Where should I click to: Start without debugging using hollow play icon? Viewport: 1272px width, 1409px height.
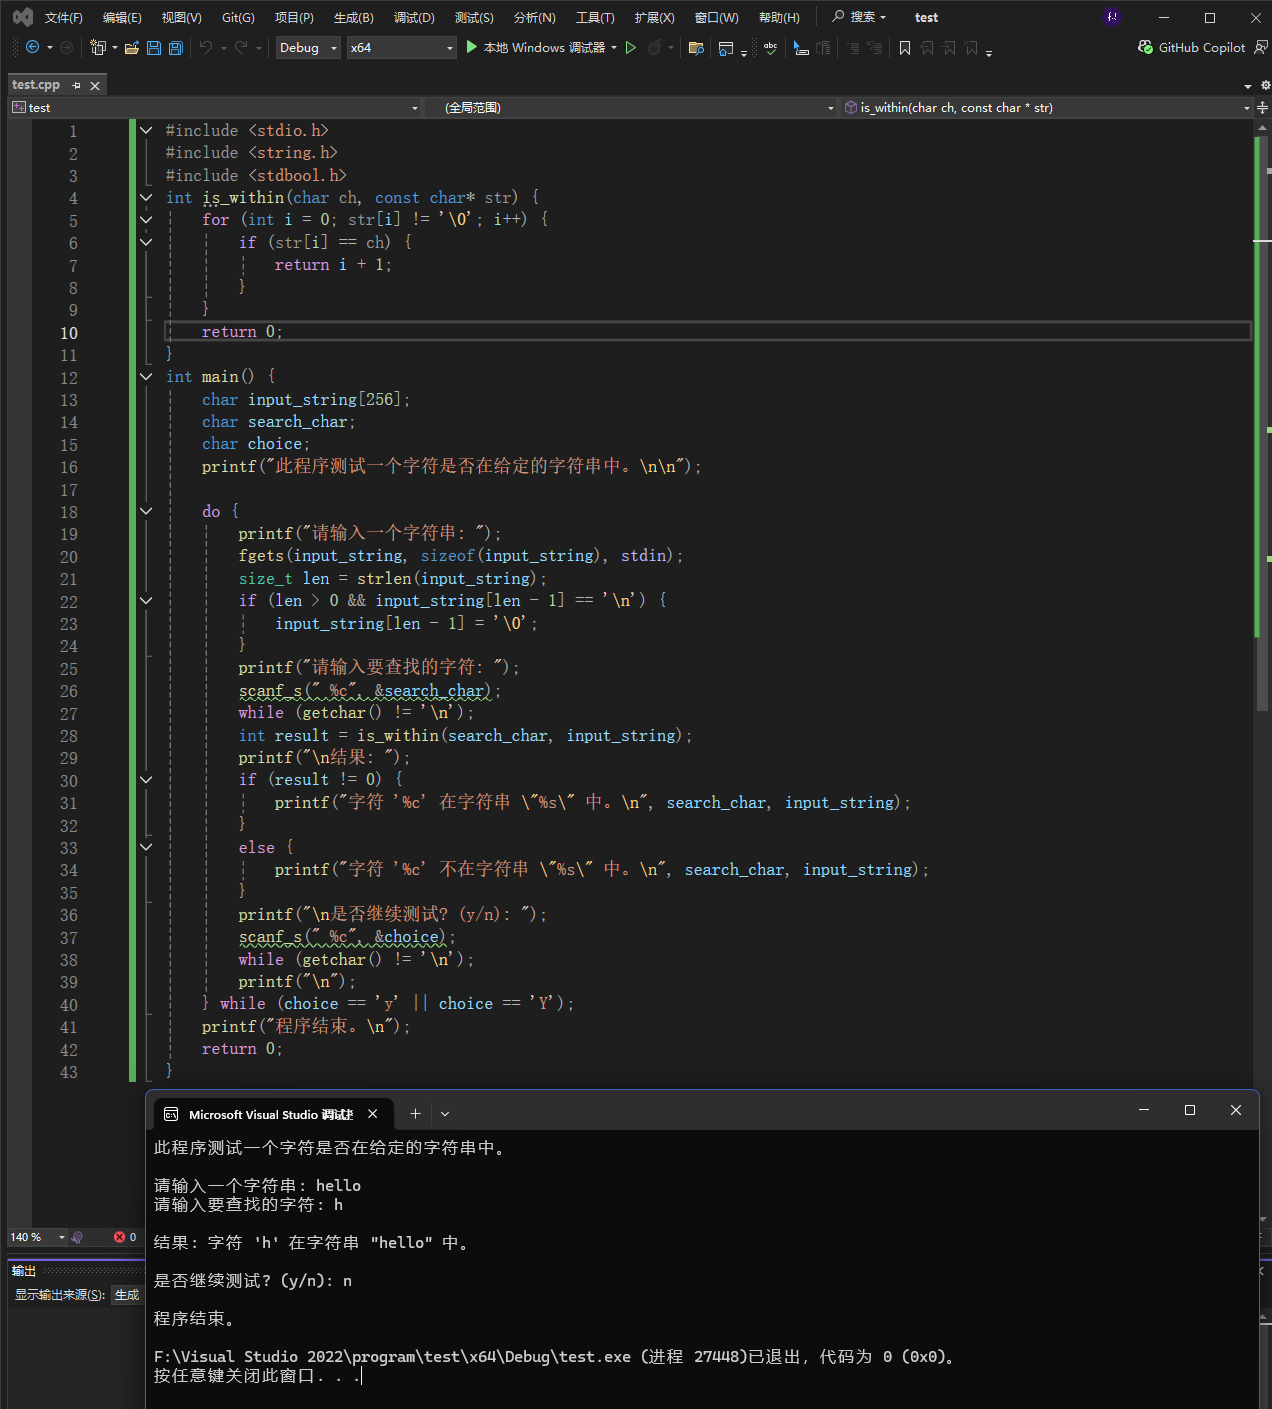pos(631,47)
